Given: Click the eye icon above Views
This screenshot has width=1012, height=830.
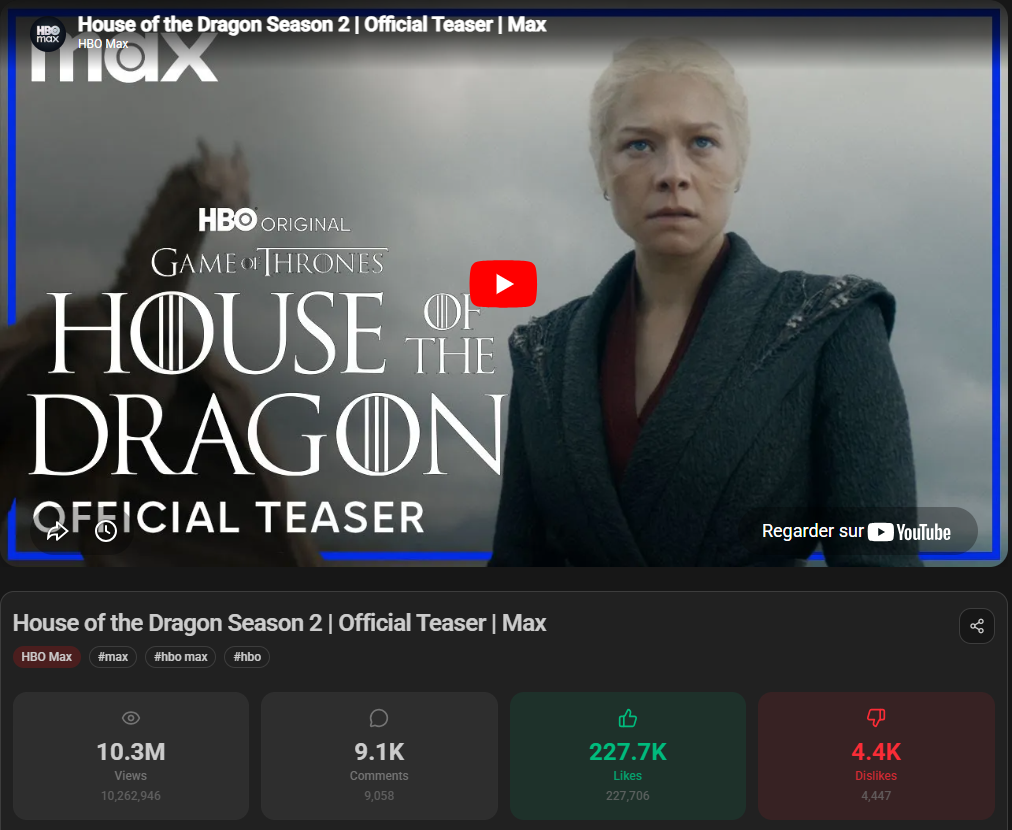Looking at the screenshot, I should coord(131,718).
